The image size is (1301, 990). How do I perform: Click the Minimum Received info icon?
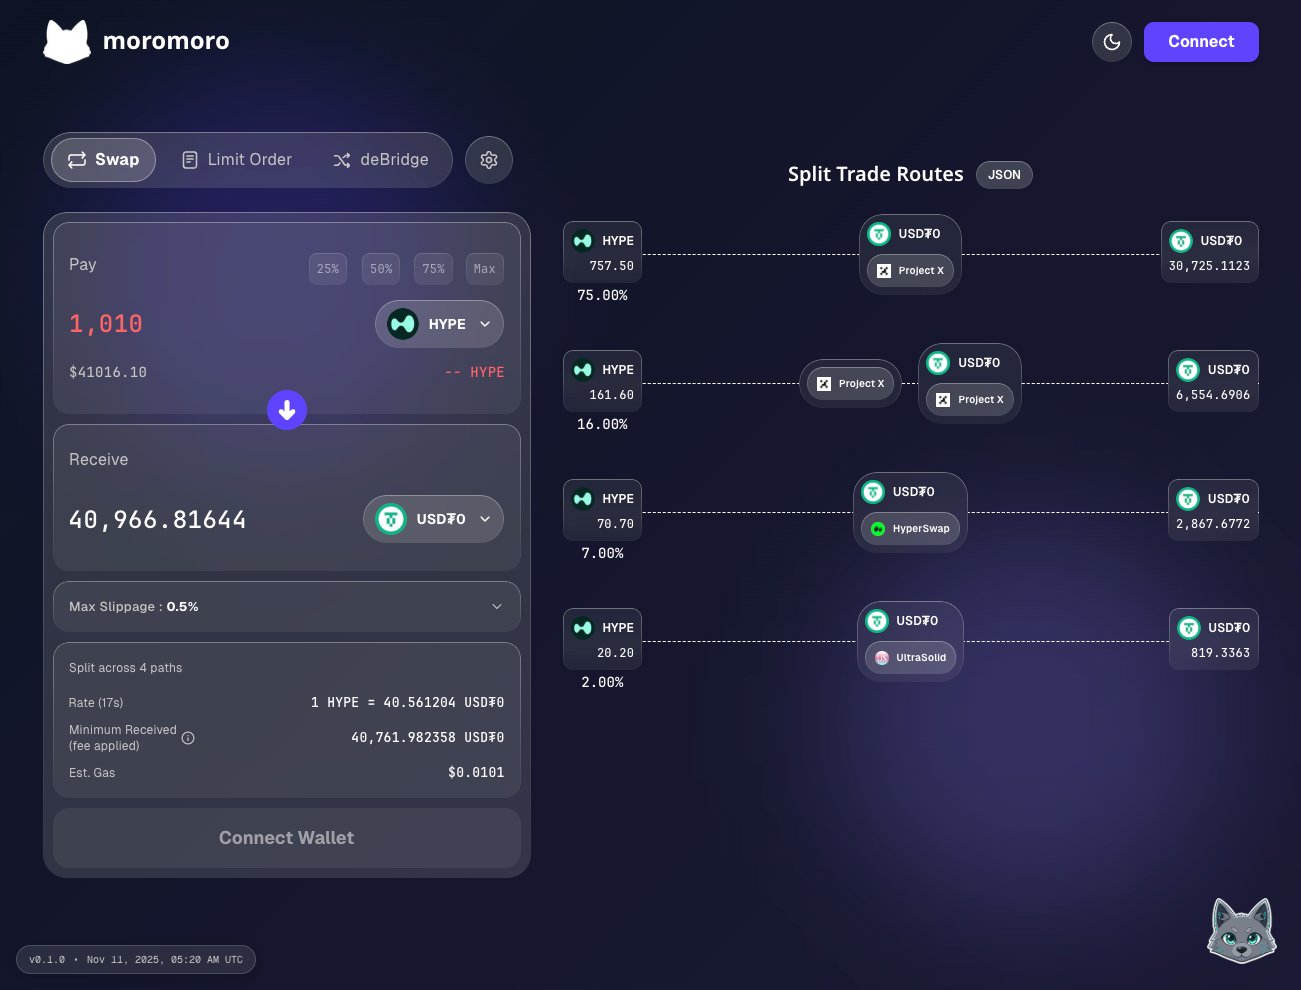pos(188,738)
